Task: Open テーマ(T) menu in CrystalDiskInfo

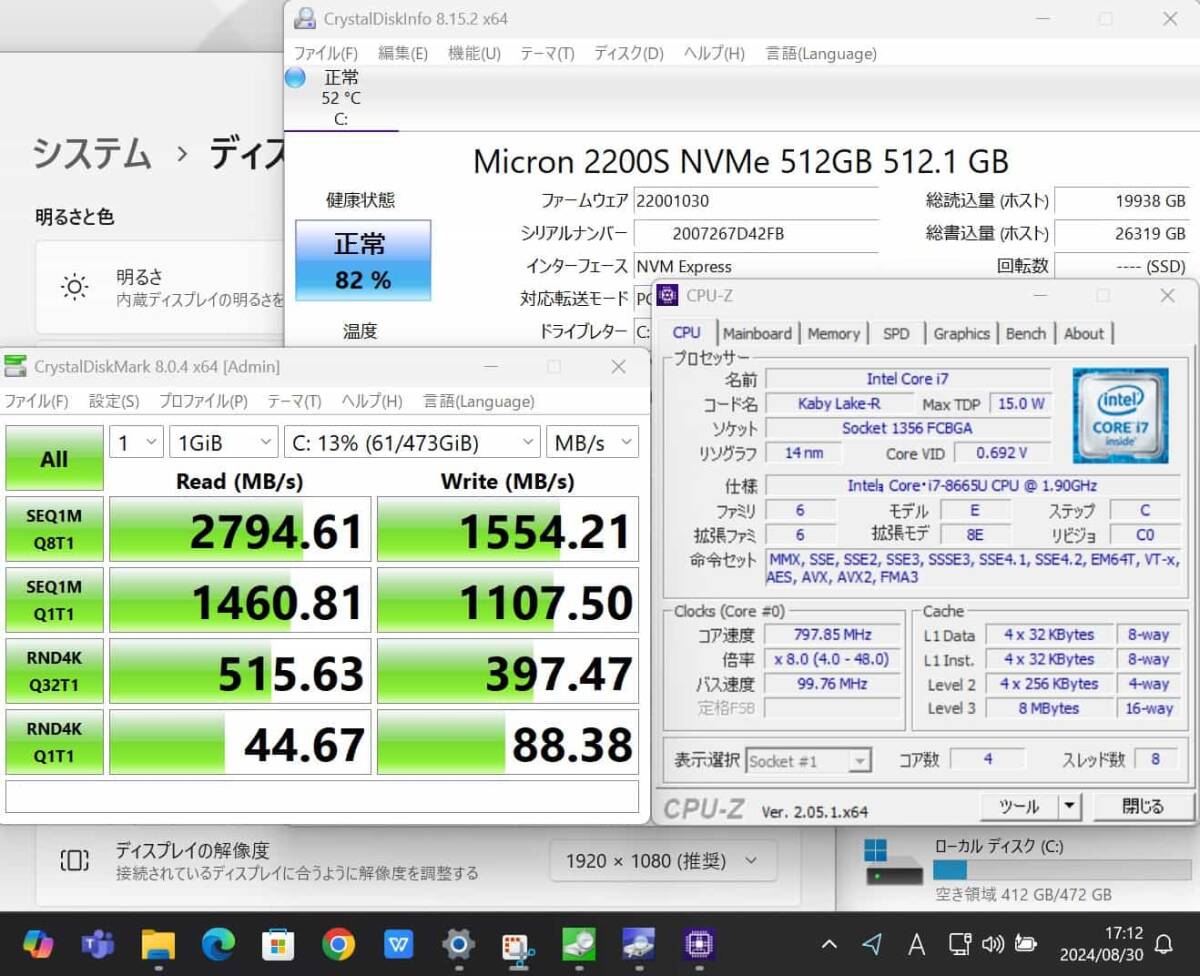Action: pyautogui.click(x=547, y=53)
